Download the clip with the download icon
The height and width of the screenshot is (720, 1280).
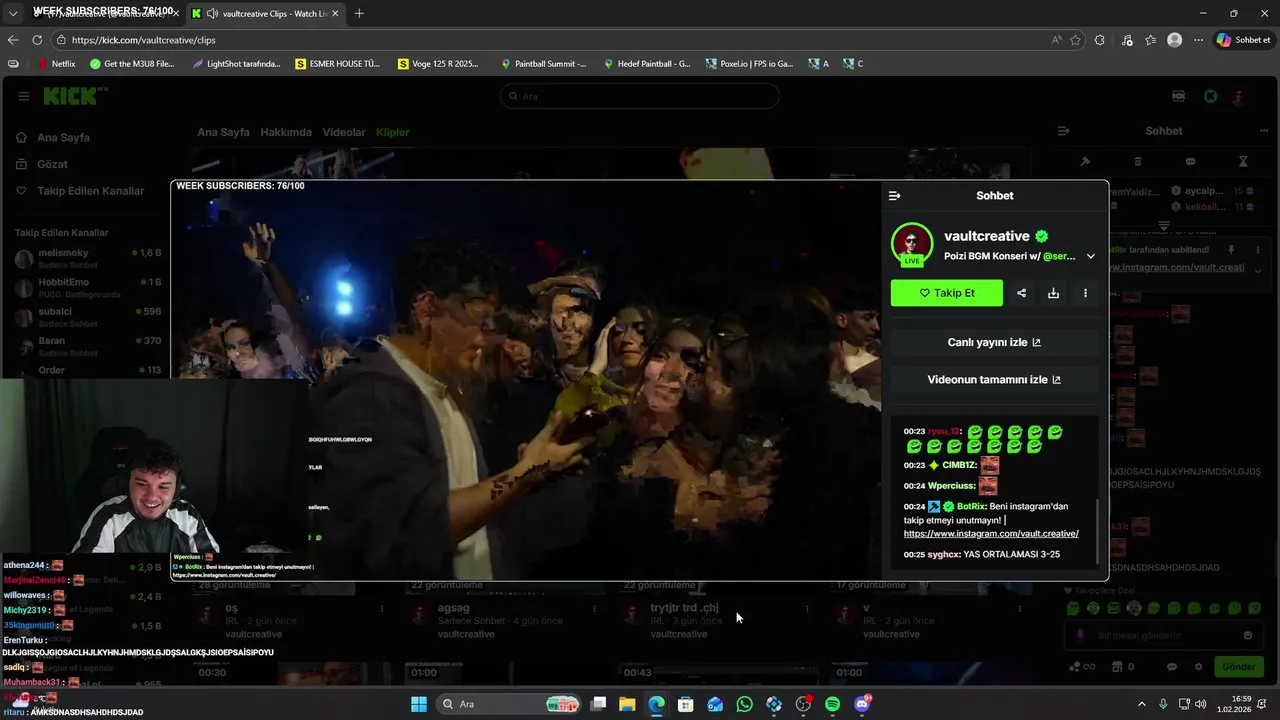coord(1053,293)
